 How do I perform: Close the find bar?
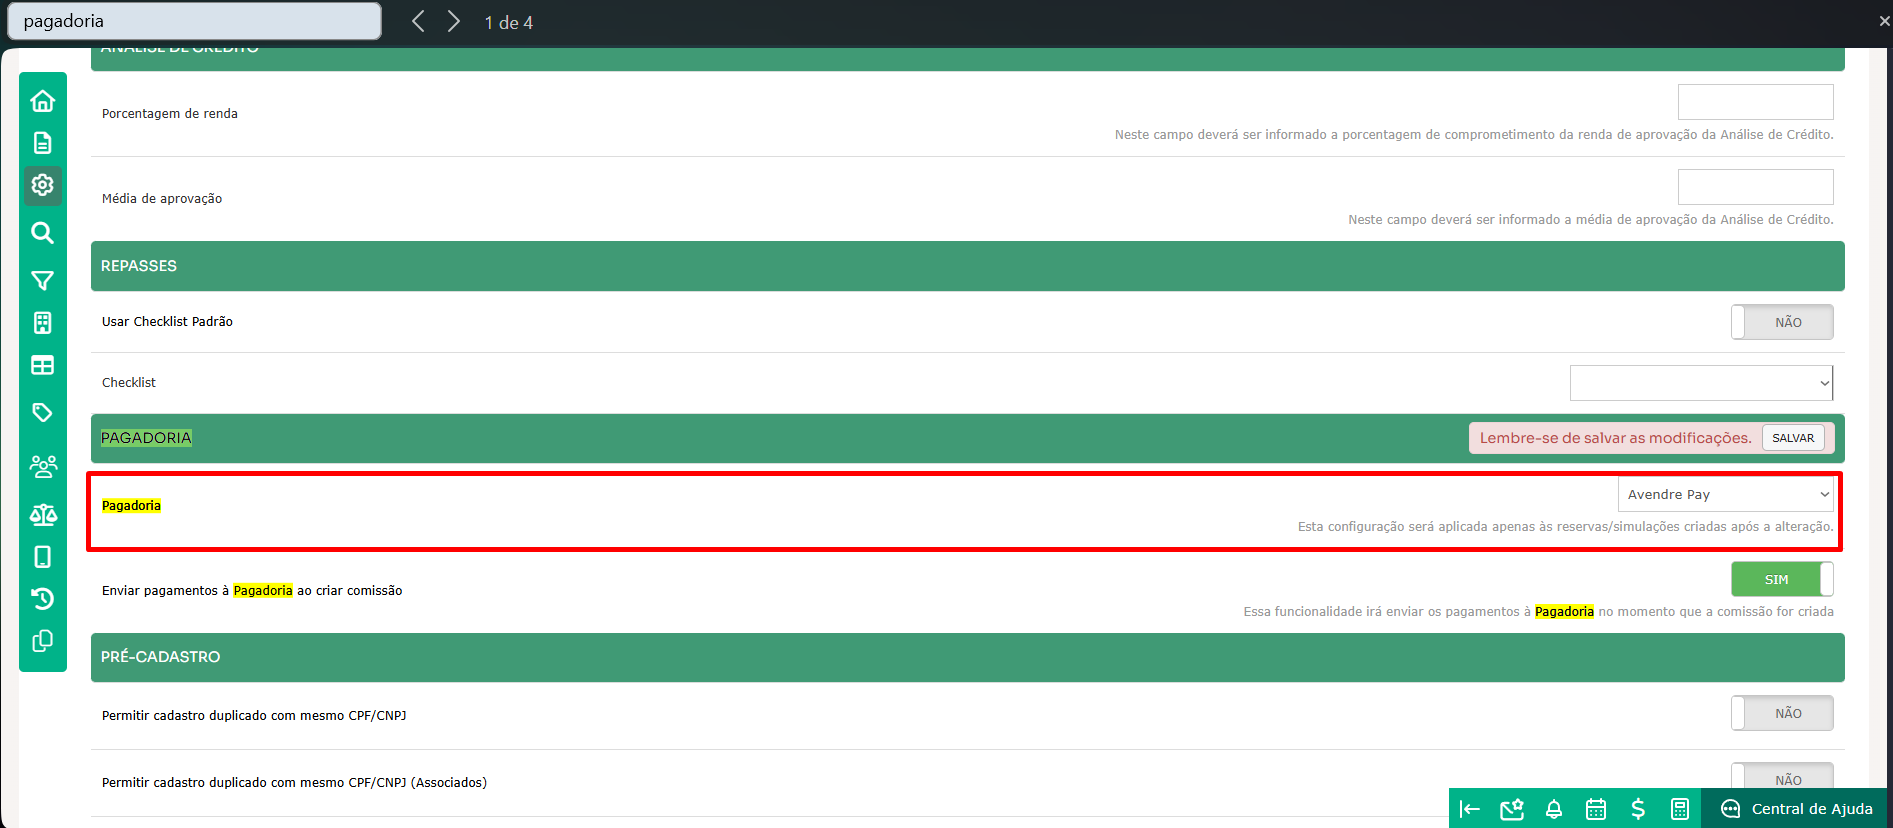coord(1884,21)
